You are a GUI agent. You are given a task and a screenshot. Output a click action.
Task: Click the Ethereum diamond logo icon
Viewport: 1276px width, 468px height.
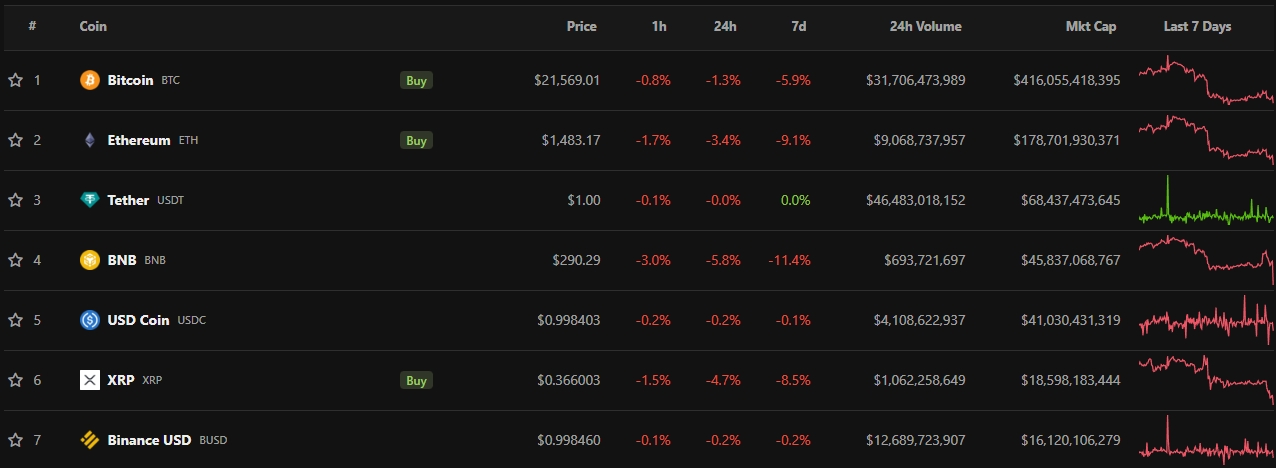coord(90,140)
